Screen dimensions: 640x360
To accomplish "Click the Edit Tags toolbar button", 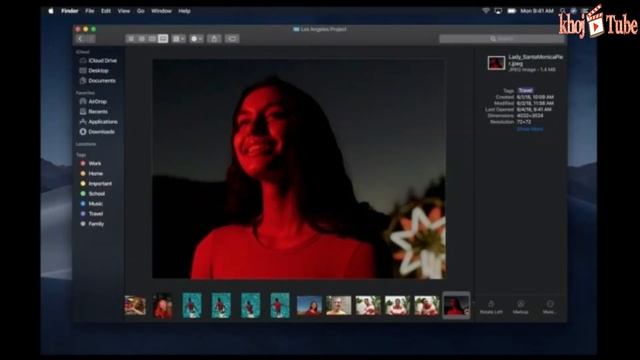I will tap(232, 39).
